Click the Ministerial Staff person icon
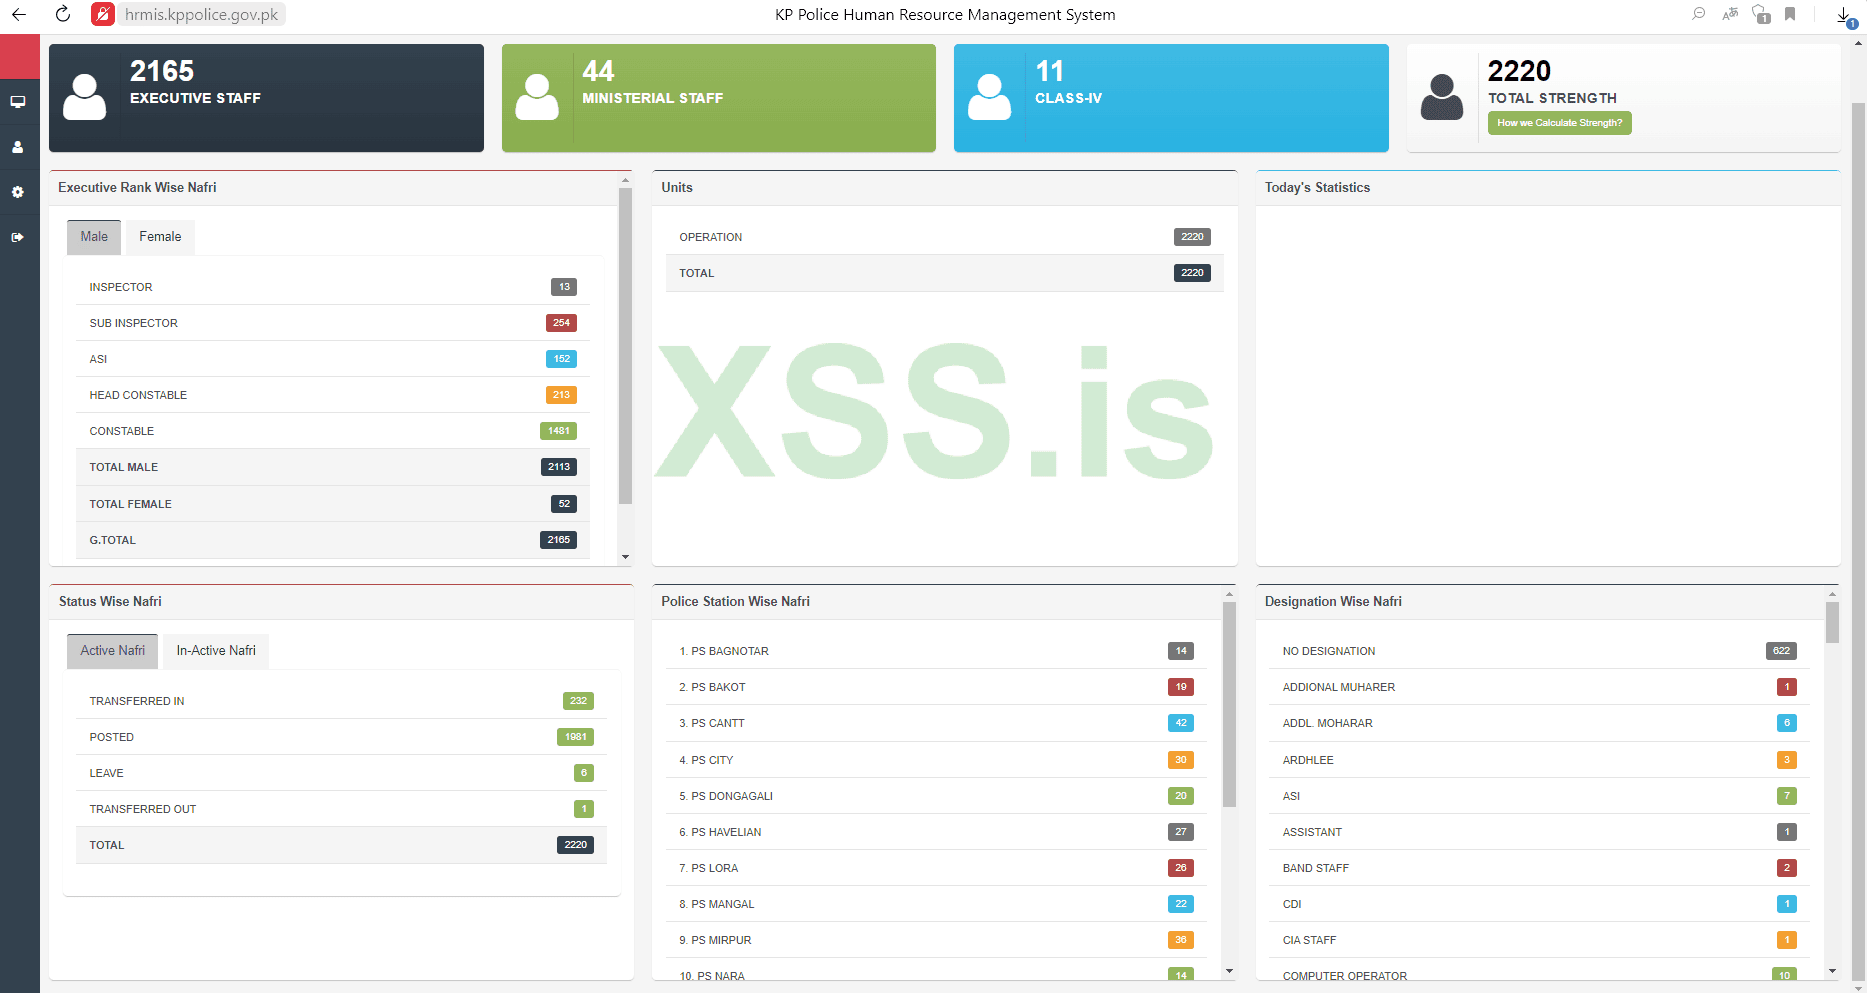This screenshot has width=1867, height=993. click(x=537, y=97)
